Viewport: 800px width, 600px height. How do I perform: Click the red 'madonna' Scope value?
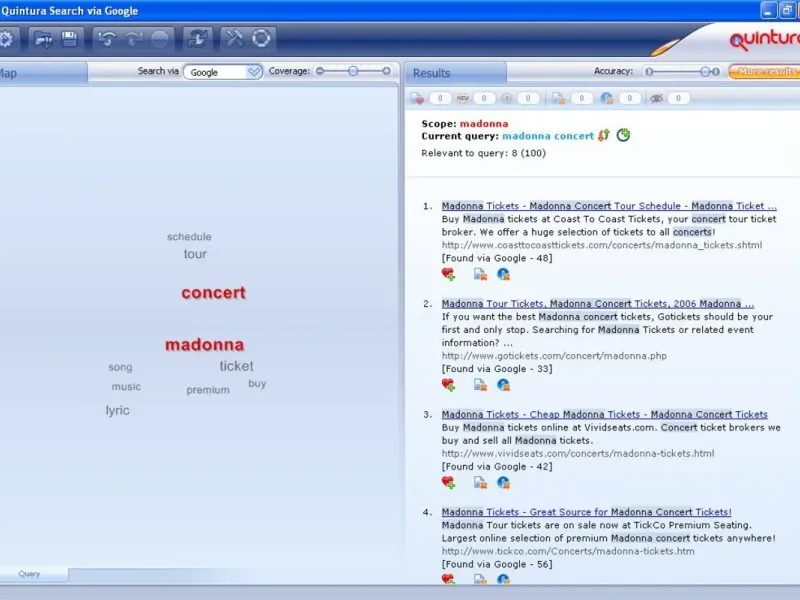[484, 123]
